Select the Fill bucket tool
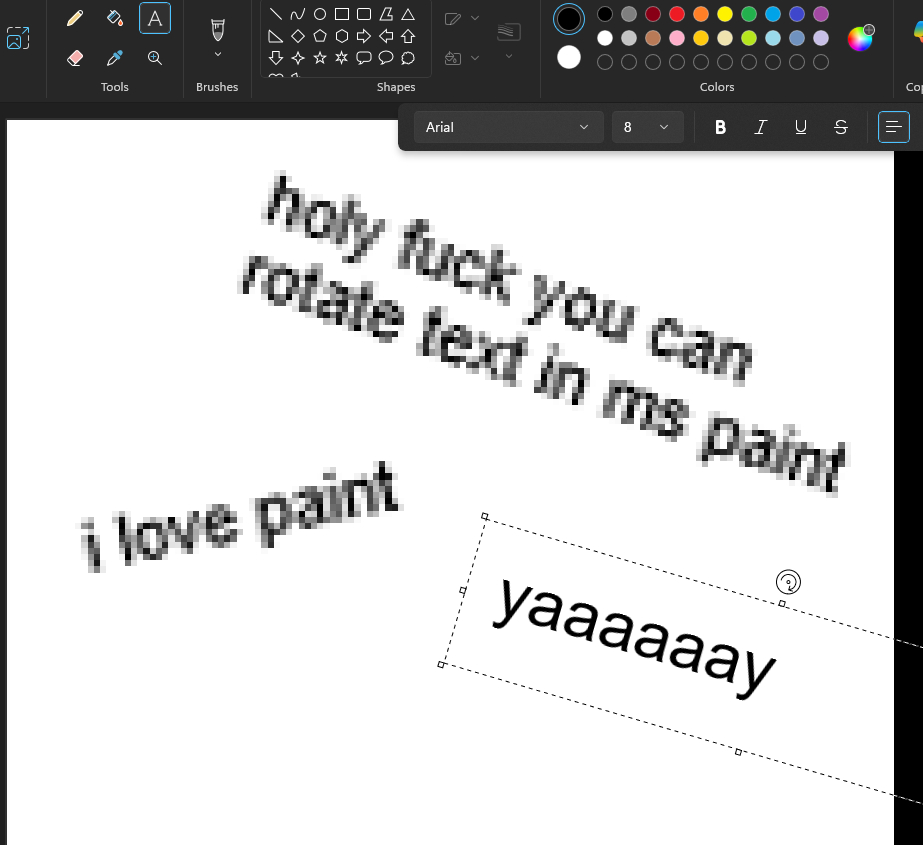 click(114, 18)
